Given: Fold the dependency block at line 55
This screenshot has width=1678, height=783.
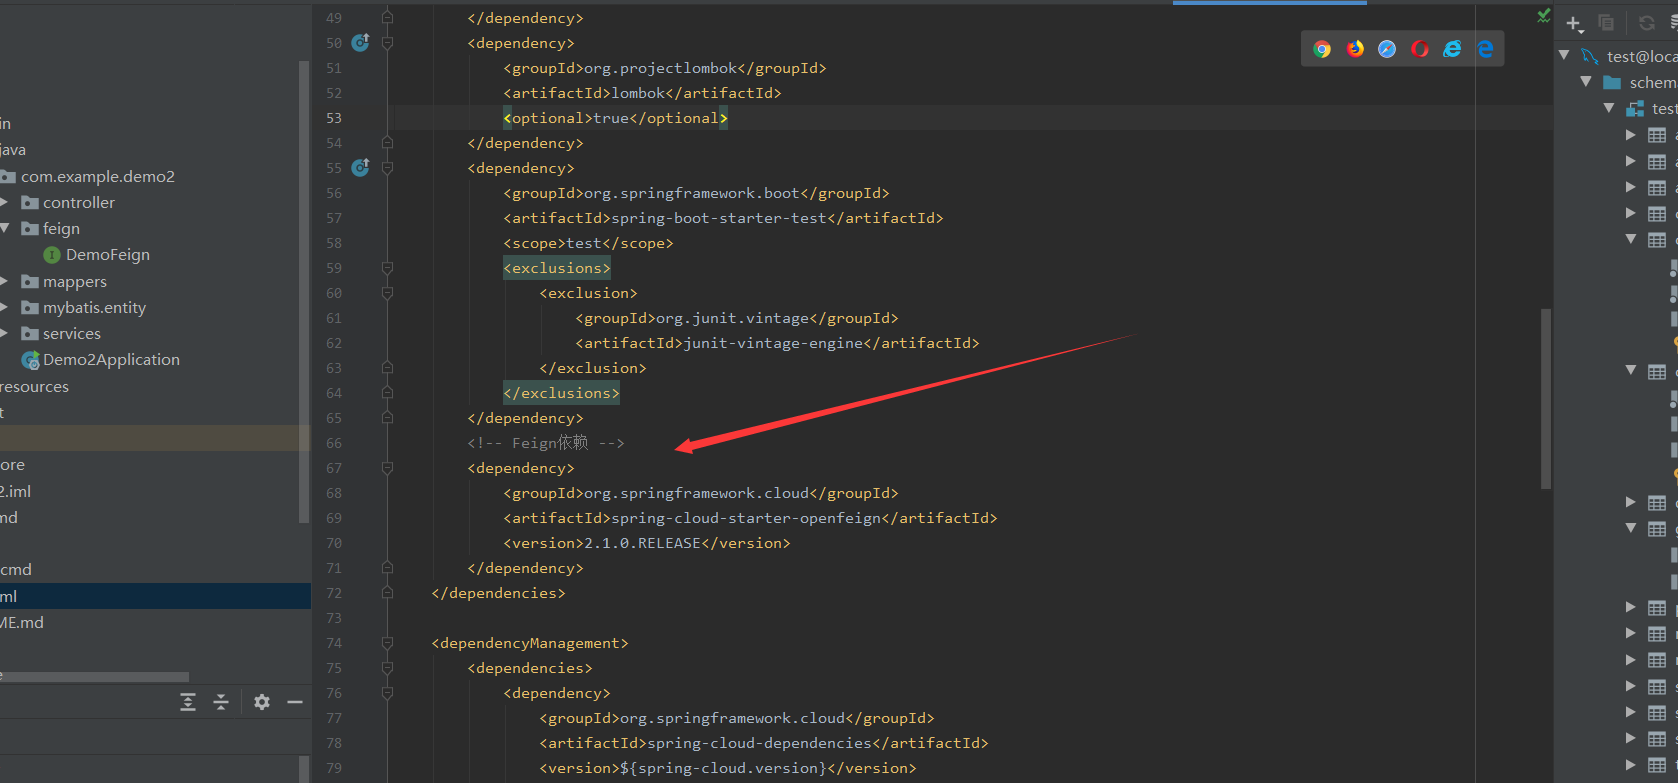Looking at the screenshot, I should coord(387,168).
